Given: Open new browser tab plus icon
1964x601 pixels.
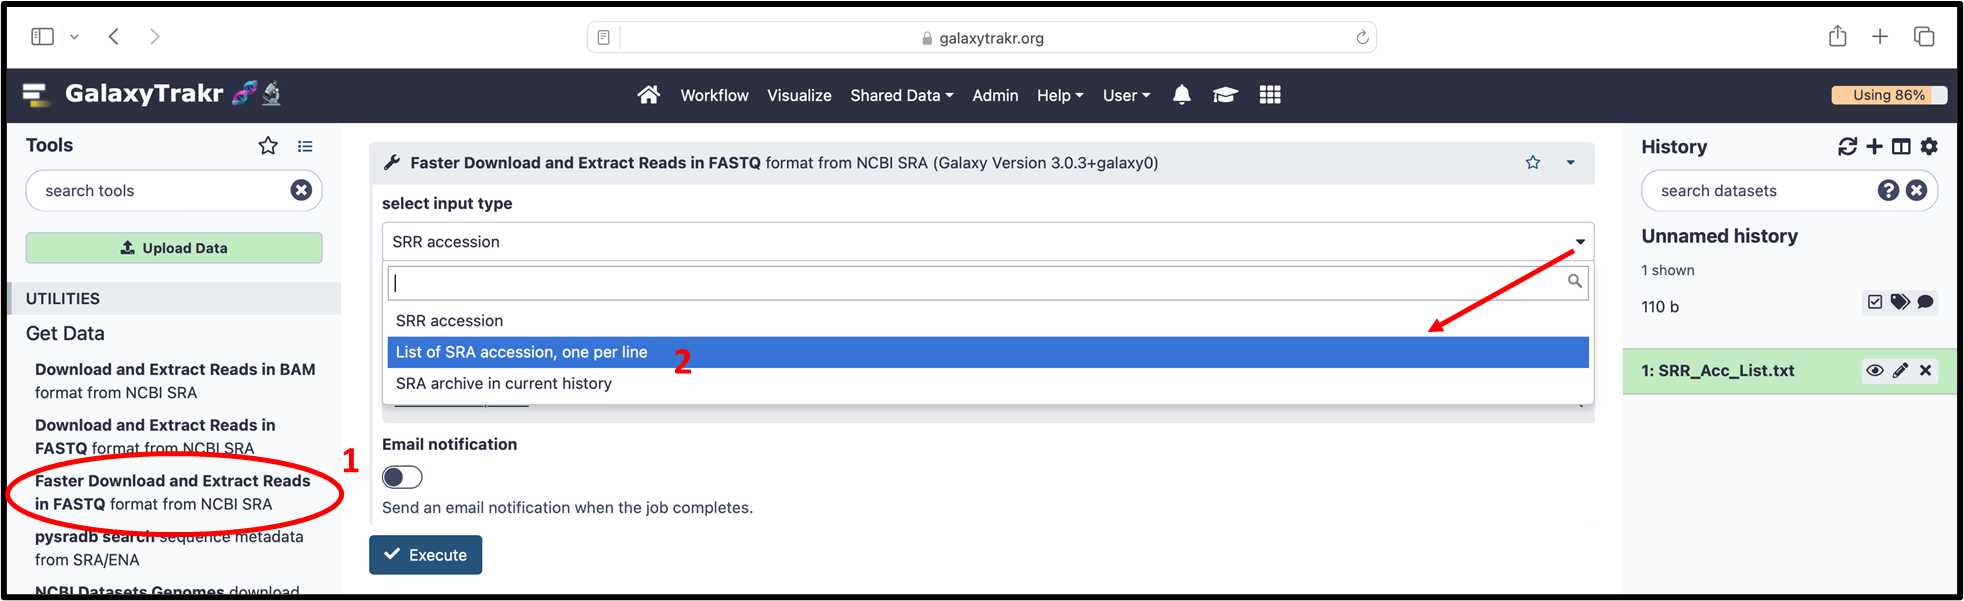Looking at the screenshot, I should pos(1880,37).
